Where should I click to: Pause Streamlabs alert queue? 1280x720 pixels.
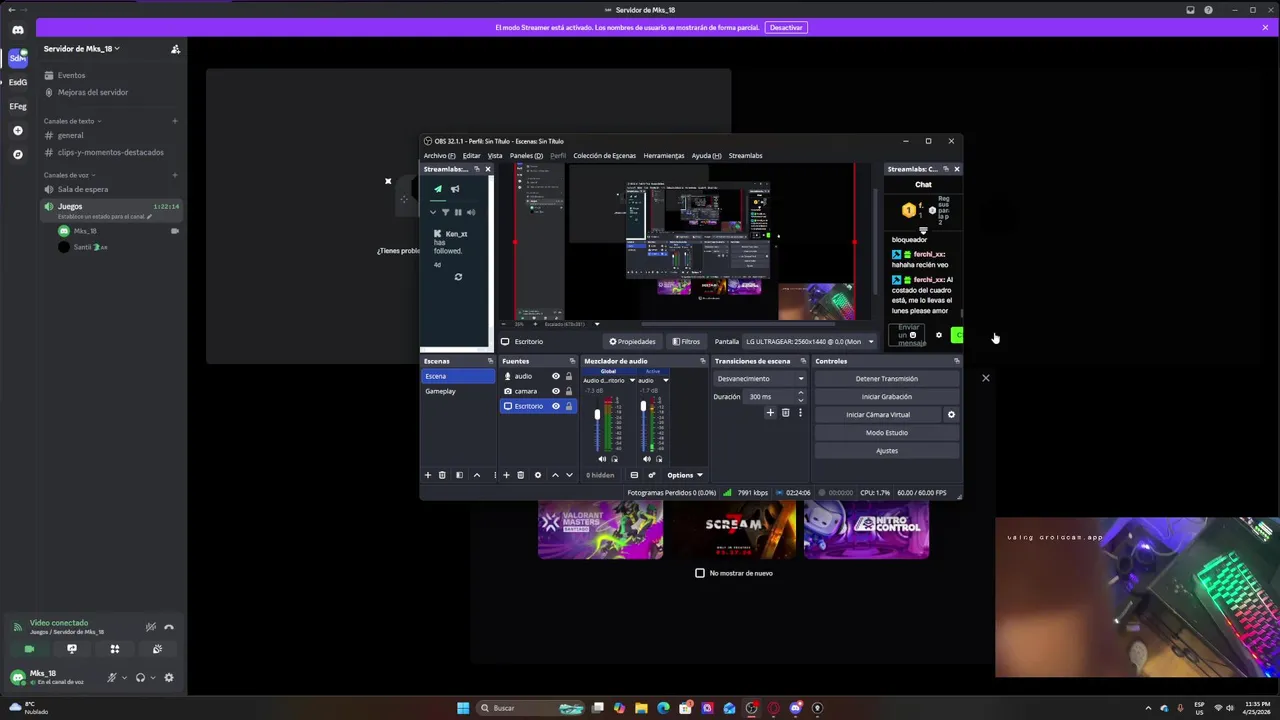click(x=458, y=212)
